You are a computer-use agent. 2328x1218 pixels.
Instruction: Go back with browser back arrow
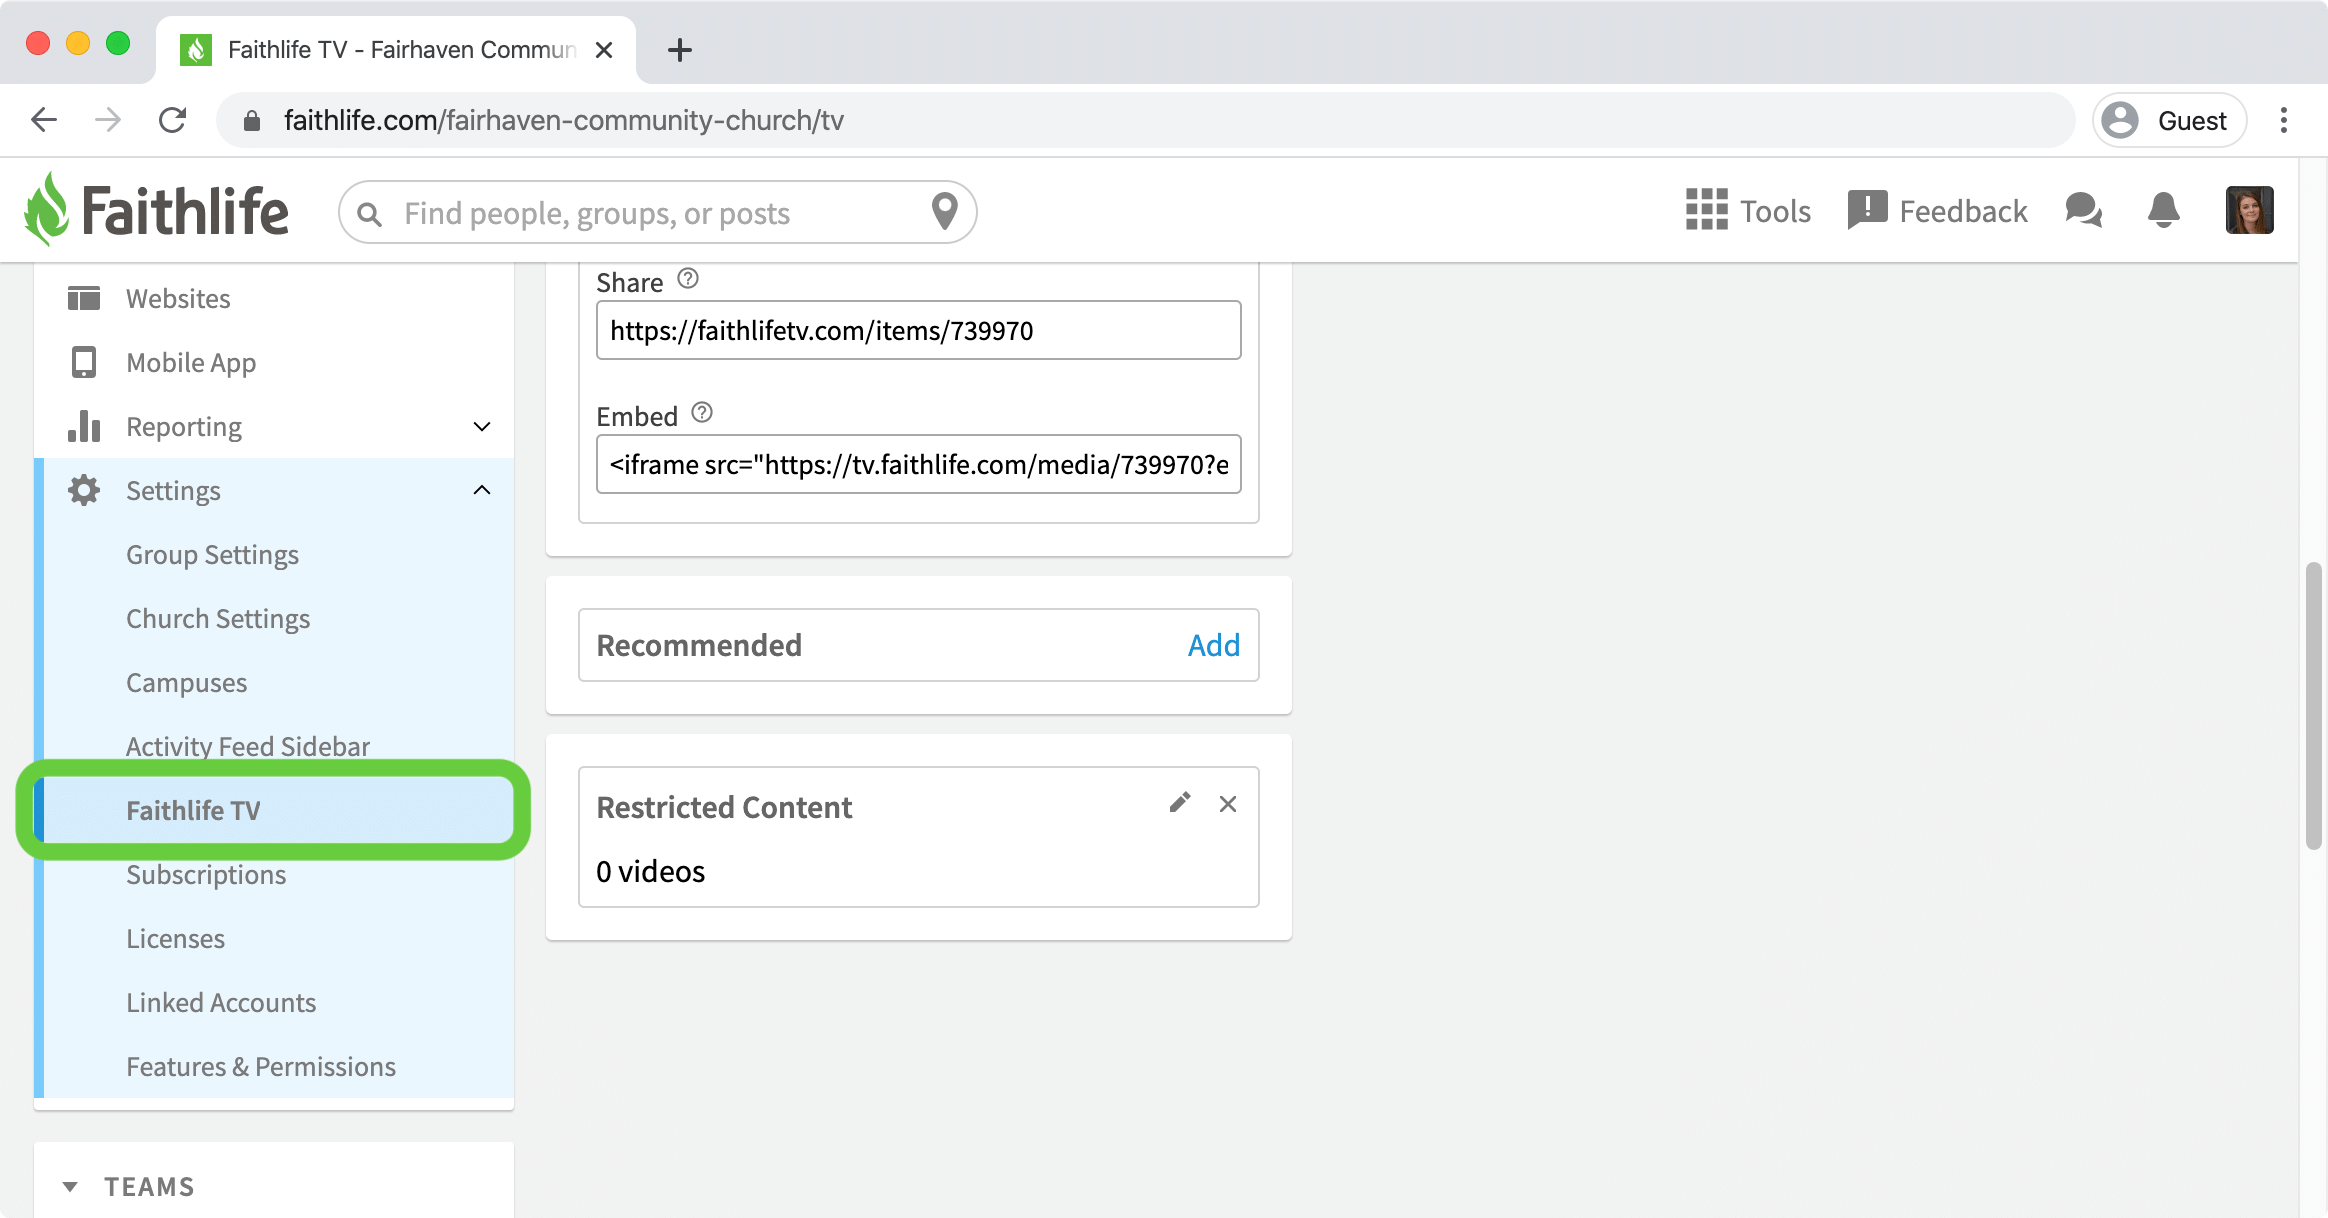click(44, 120)
